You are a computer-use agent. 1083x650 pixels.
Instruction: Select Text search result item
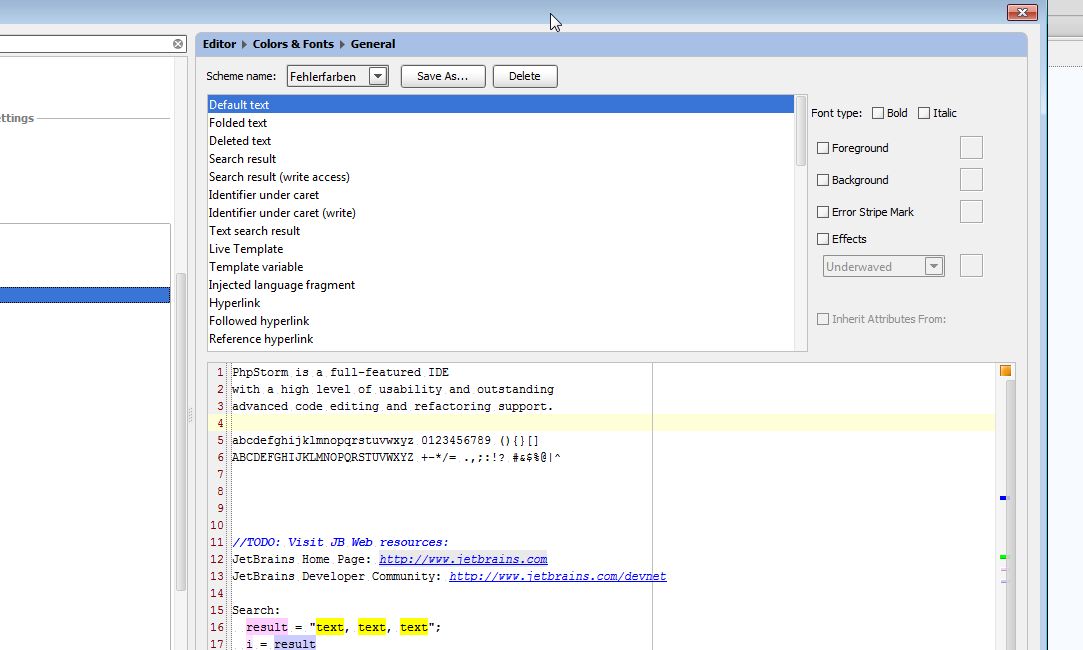click(501, 231)
